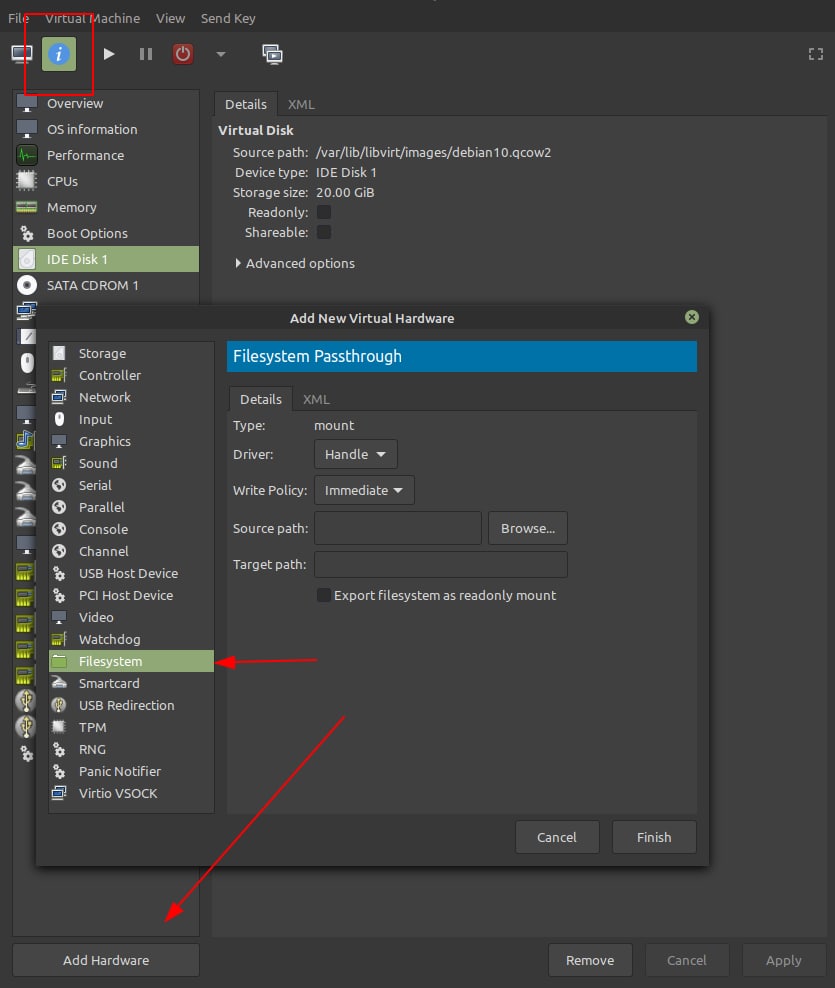Select CPUs in the hardware list
This screenshot has width=835, height=988.
(x=106, y=181)
